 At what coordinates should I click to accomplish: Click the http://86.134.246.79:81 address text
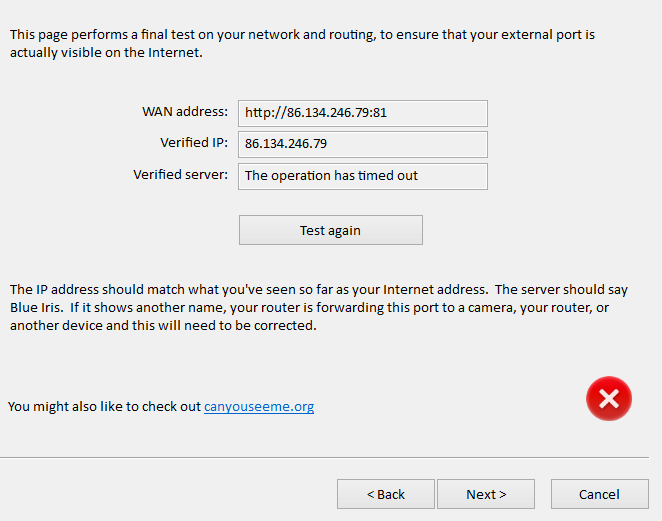315,113
